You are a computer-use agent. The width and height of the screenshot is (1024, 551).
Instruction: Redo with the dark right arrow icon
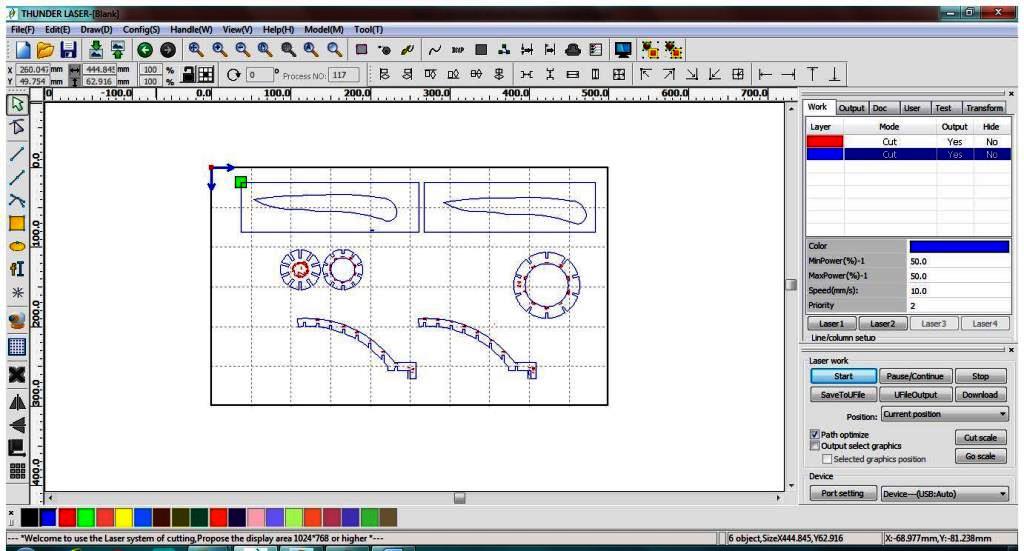point(168,50)
